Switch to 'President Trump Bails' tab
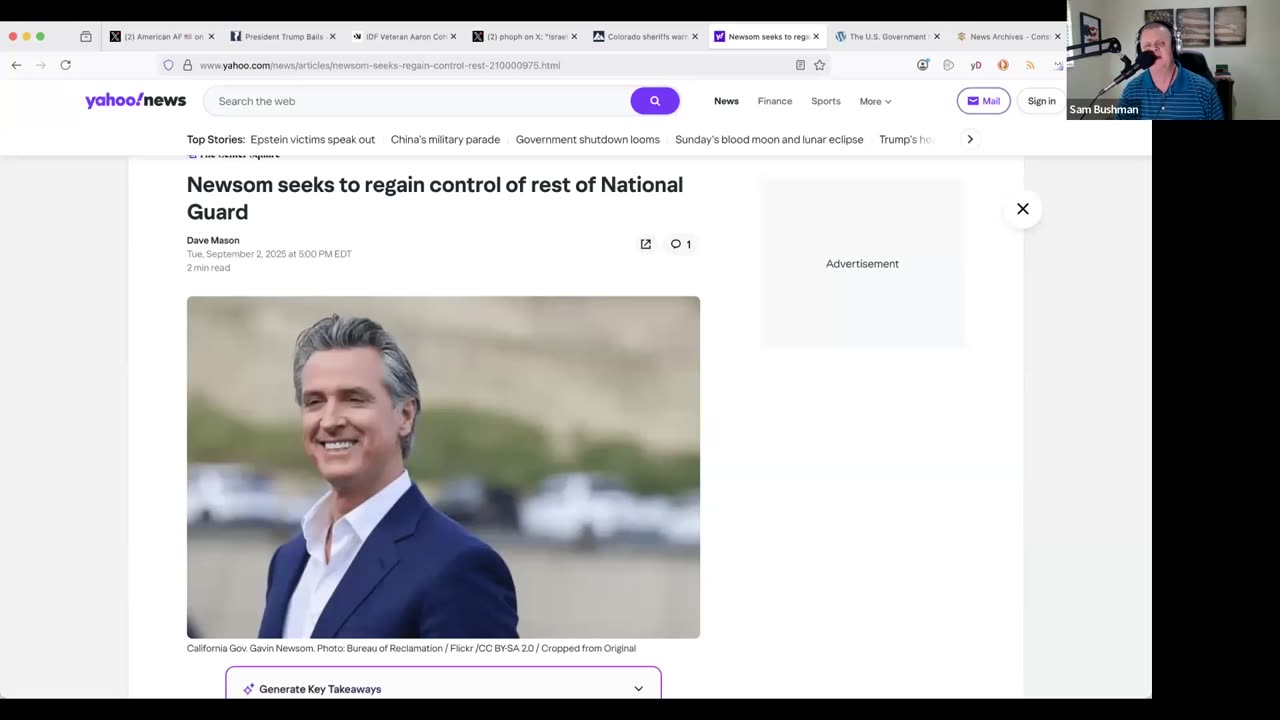This screenshot has height=720, width=1280. point(283,37)
